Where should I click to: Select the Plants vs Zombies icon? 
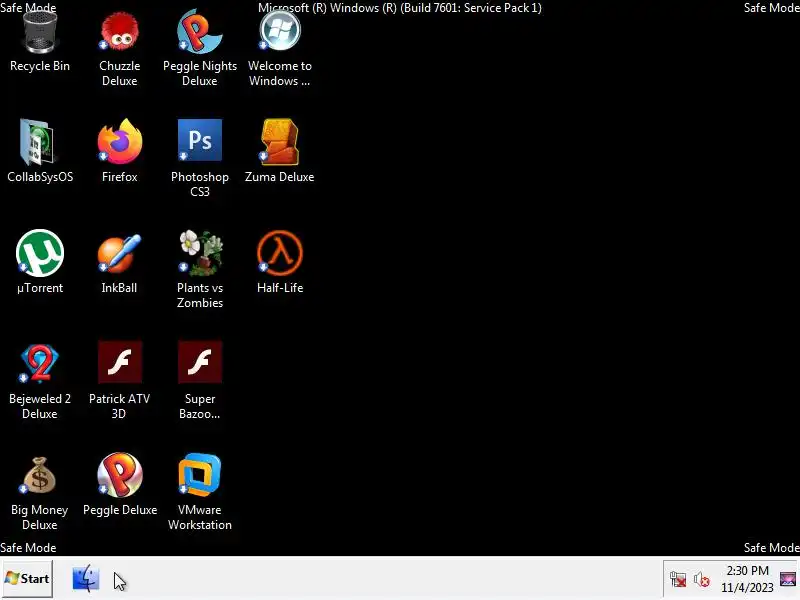199,253
